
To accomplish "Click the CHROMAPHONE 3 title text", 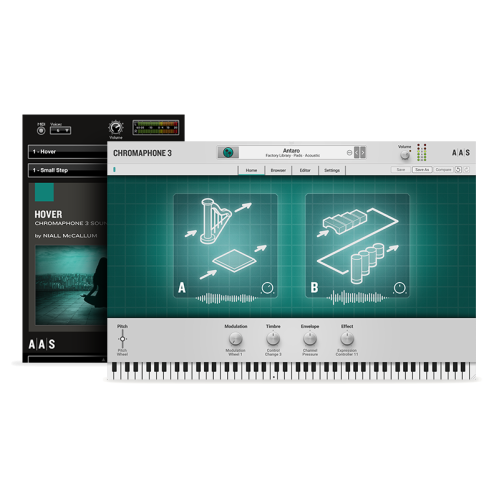I will point(142,153).
